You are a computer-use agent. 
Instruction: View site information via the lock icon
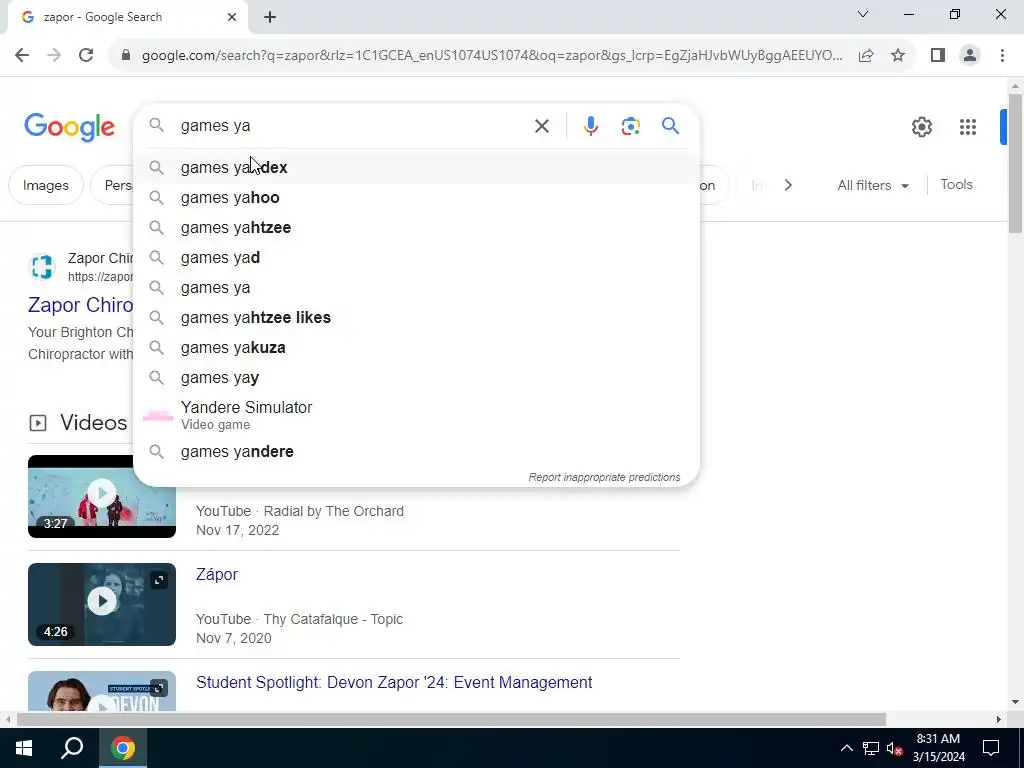(126, 56)
